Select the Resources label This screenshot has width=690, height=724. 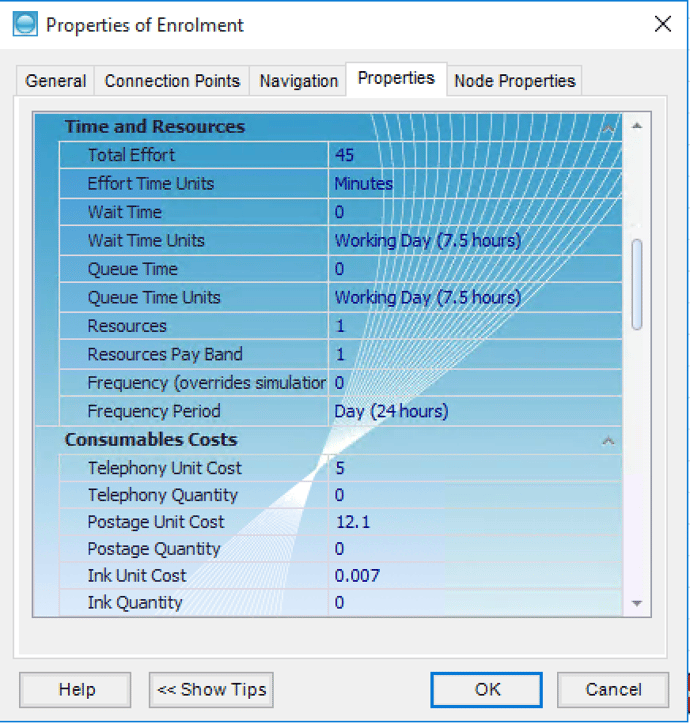tap(127, 326)
